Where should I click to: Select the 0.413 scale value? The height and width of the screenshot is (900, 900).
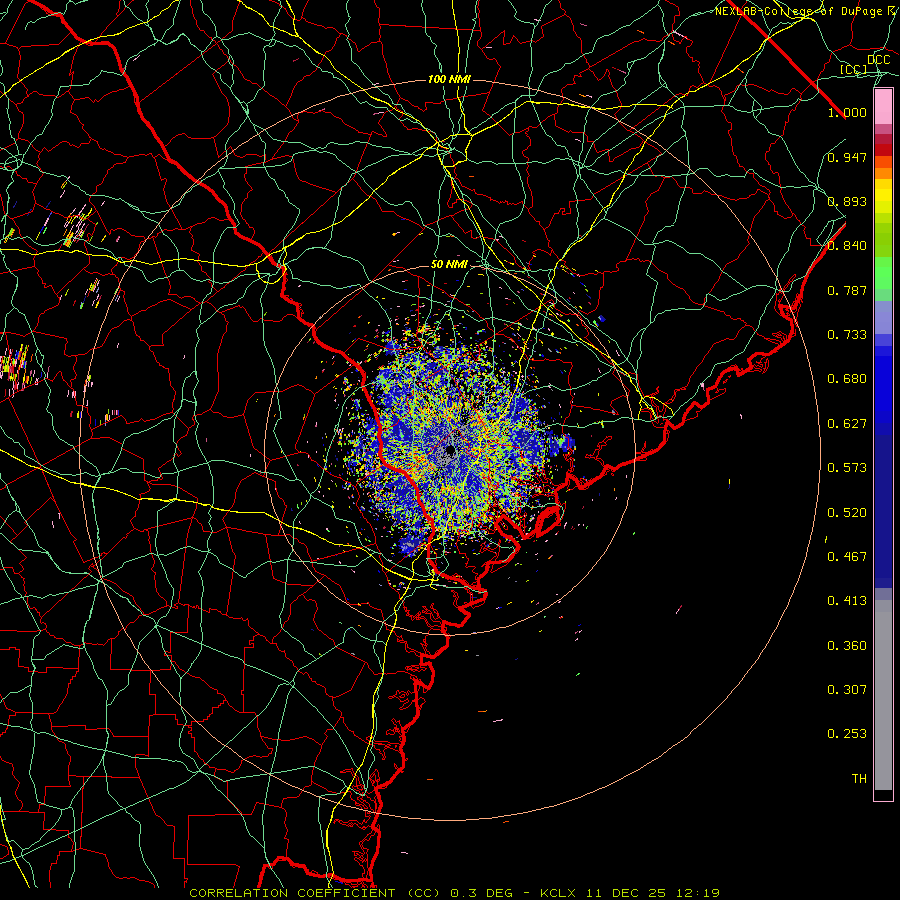pyautogui.click(x=847, y=601)
